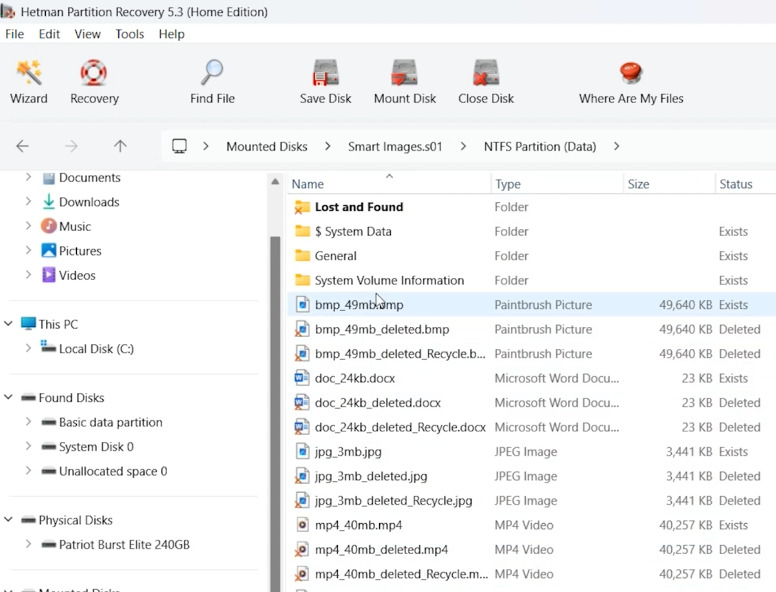Expand the Music tree node
This screenshot has height=592, width=776.
coord(28,226)
